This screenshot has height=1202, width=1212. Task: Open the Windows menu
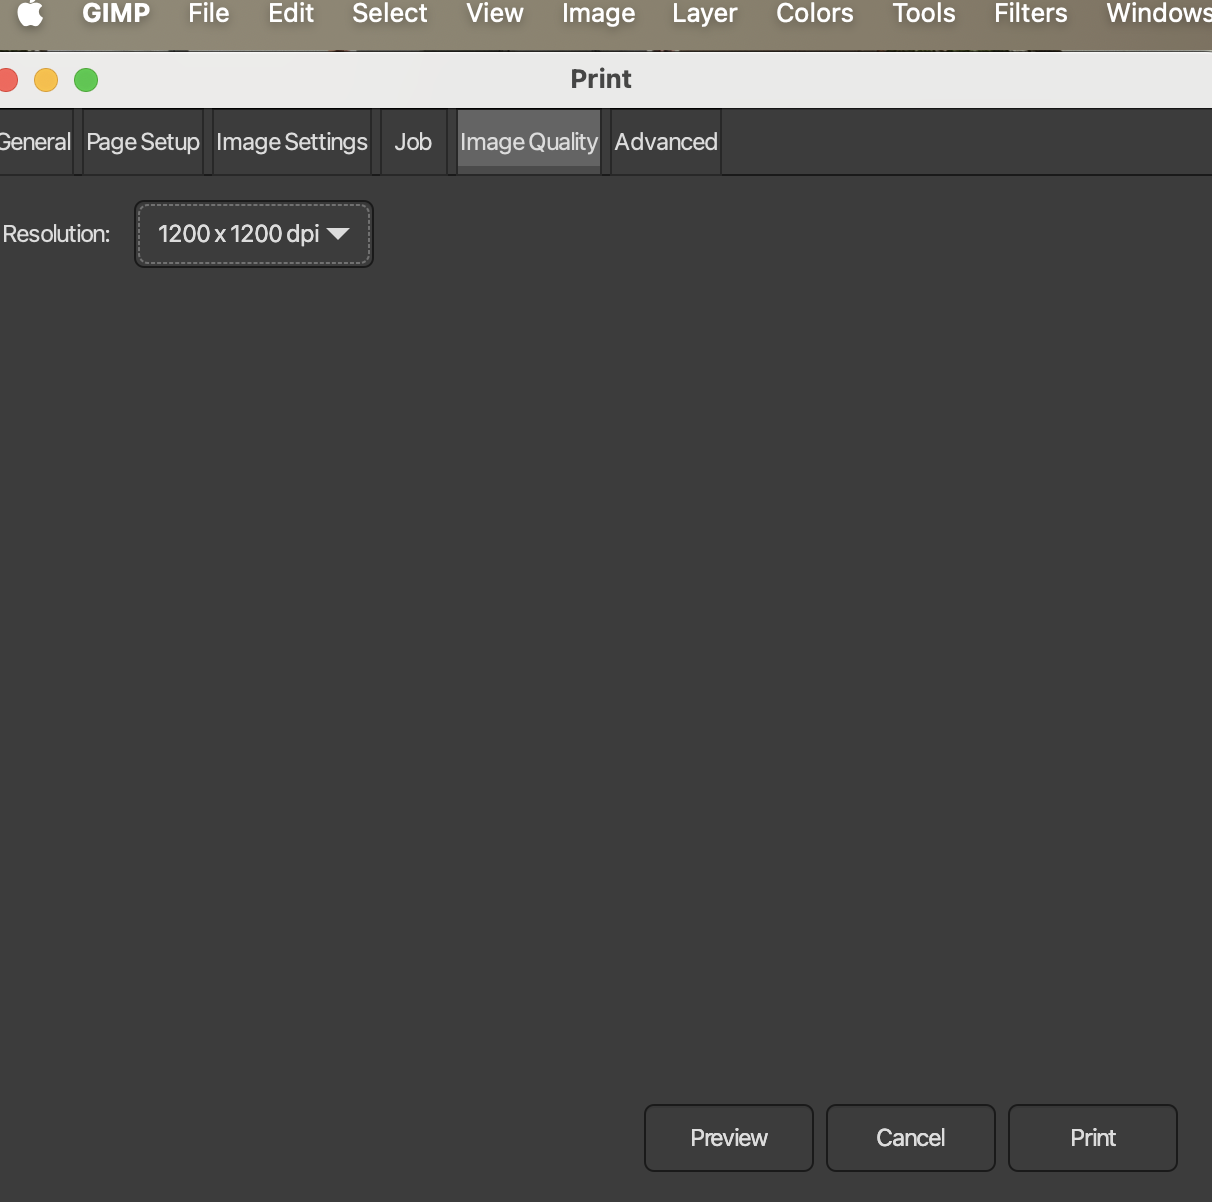pyautogui.click(x=1159, y=14)
